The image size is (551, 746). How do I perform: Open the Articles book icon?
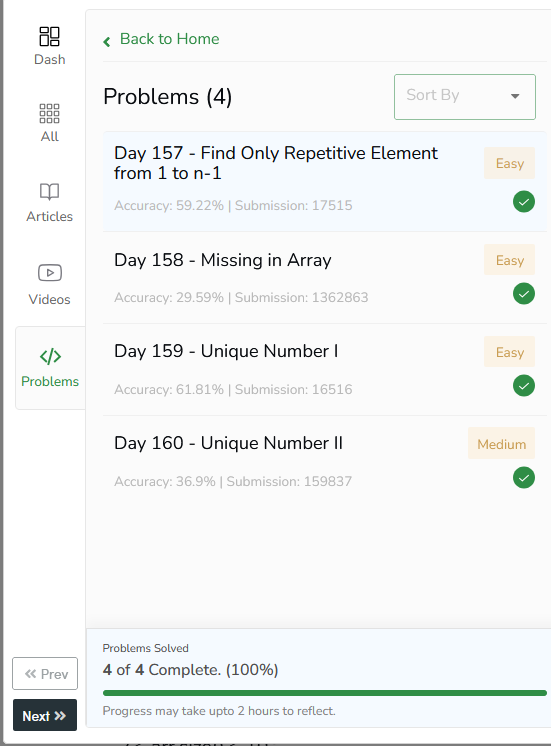pyautogui.click(x=49, y=192)
